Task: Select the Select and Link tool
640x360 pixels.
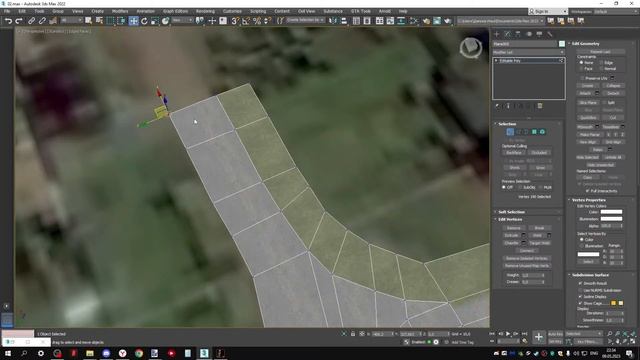Action: click(31, 21)
